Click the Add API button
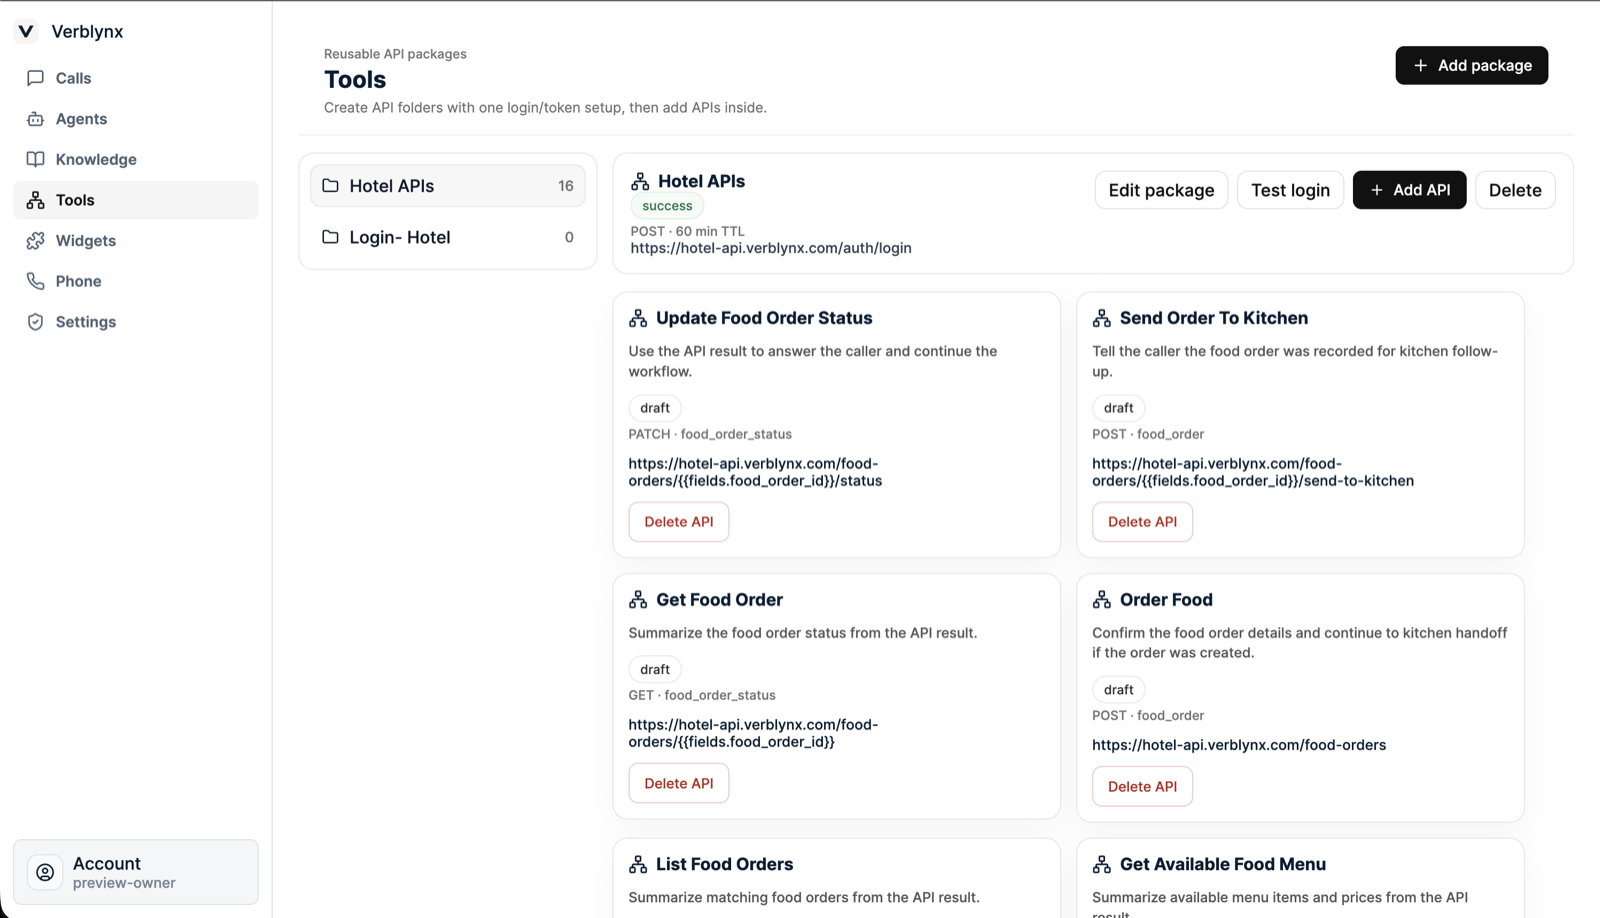 [x=1409, y=190]
